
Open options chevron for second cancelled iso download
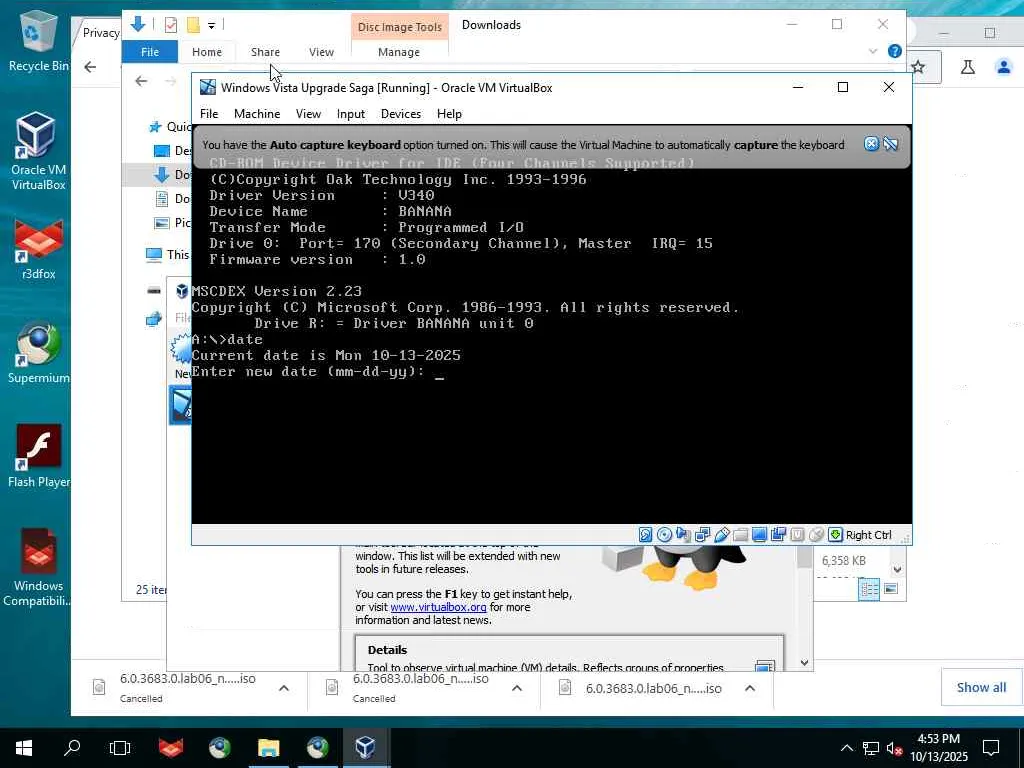pyautogui.click(x=517, y=688)
